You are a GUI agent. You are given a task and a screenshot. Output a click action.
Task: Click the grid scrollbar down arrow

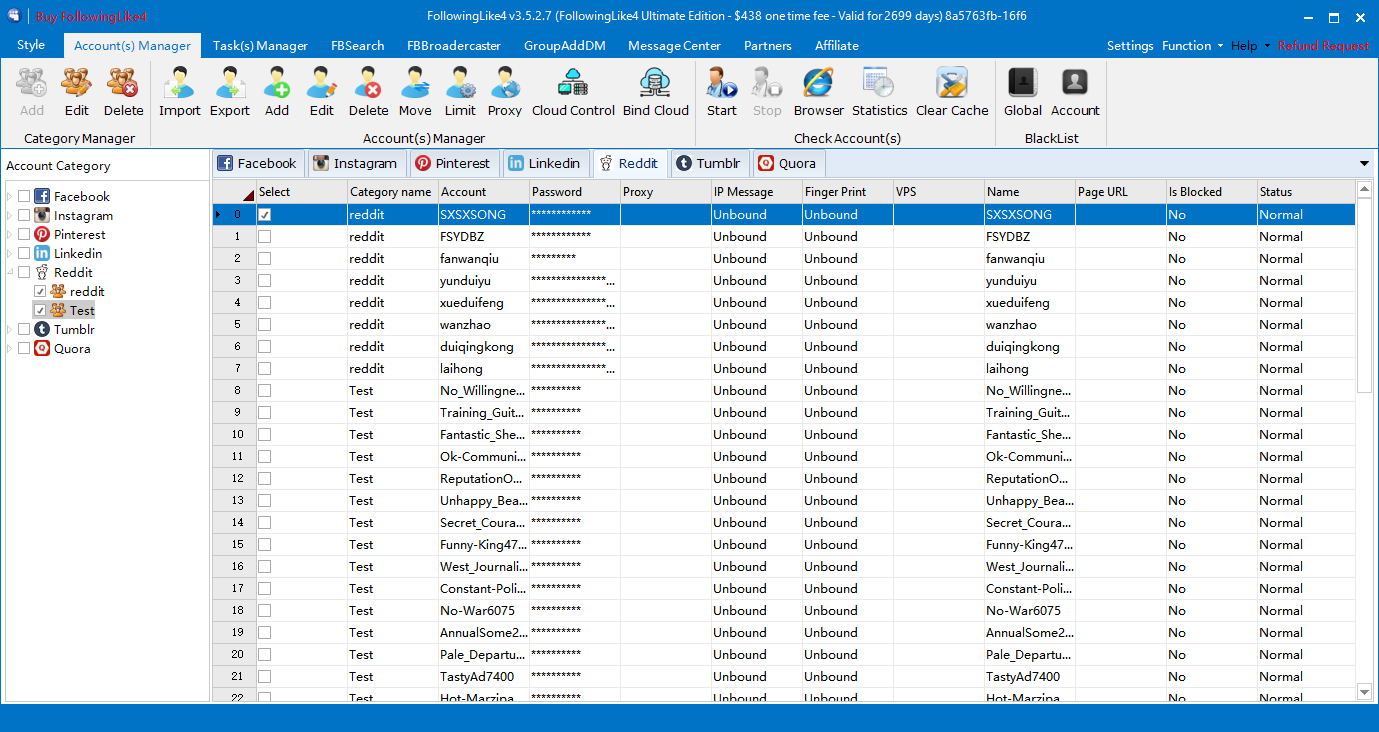click(x=1364, y=691)
